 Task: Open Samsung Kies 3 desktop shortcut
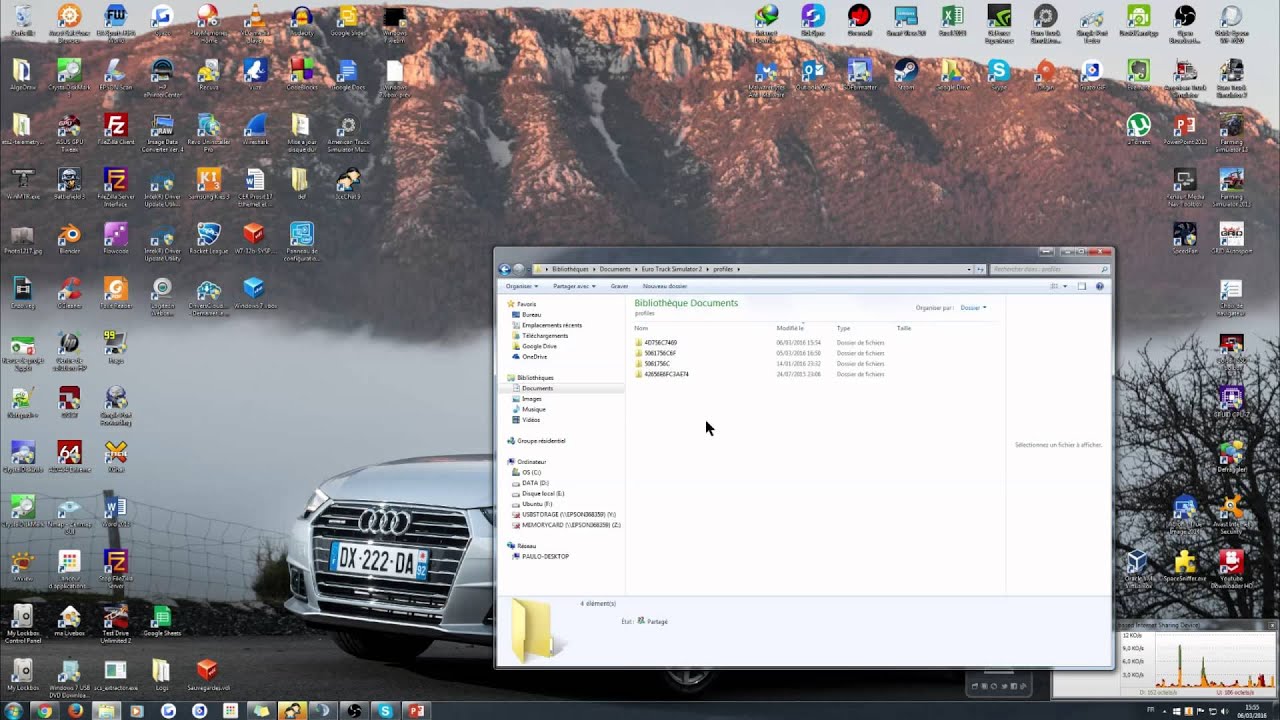[x=208, y=185]
